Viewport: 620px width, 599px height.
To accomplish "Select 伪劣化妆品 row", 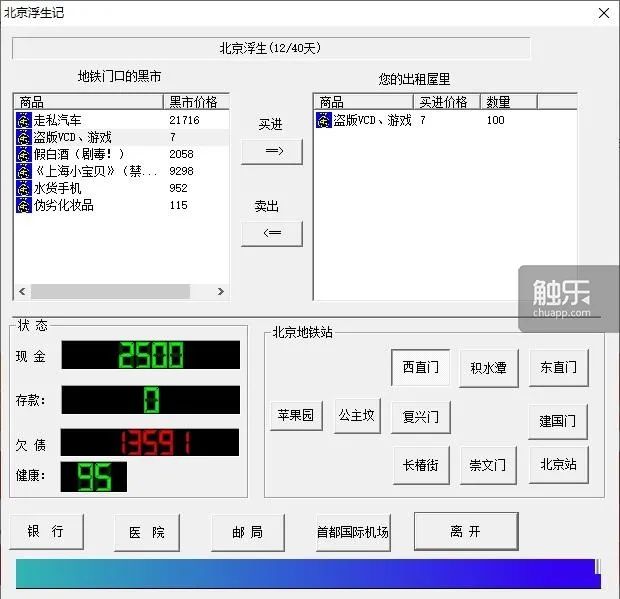I will point(122,205).
